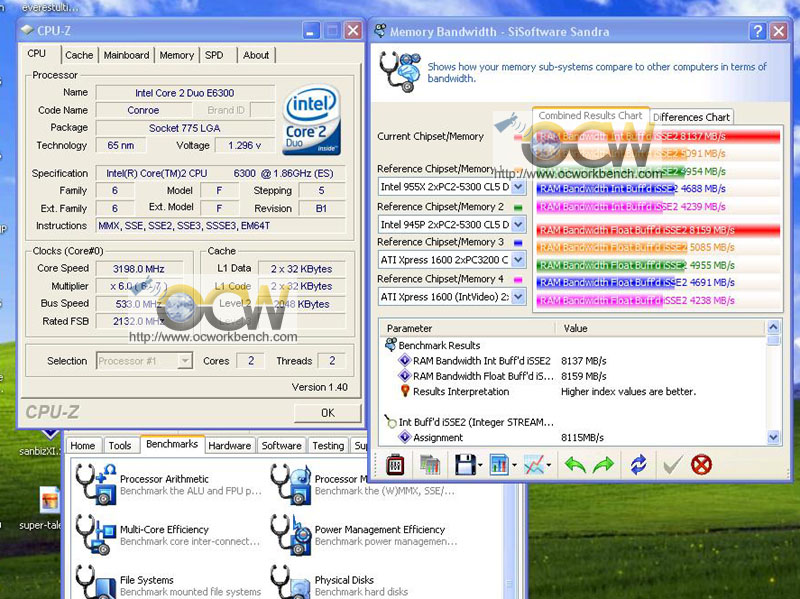The height and width of the screenshot is (599, 800).
Task: Cancel with the red circled X icon
Action: tap(702, 464)
